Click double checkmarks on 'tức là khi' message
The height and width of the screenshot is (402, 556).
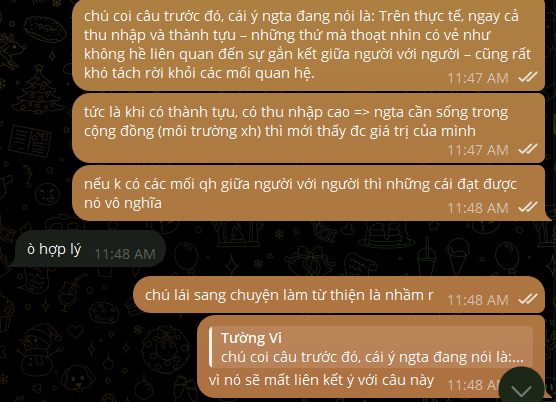[x=528, y=149]
